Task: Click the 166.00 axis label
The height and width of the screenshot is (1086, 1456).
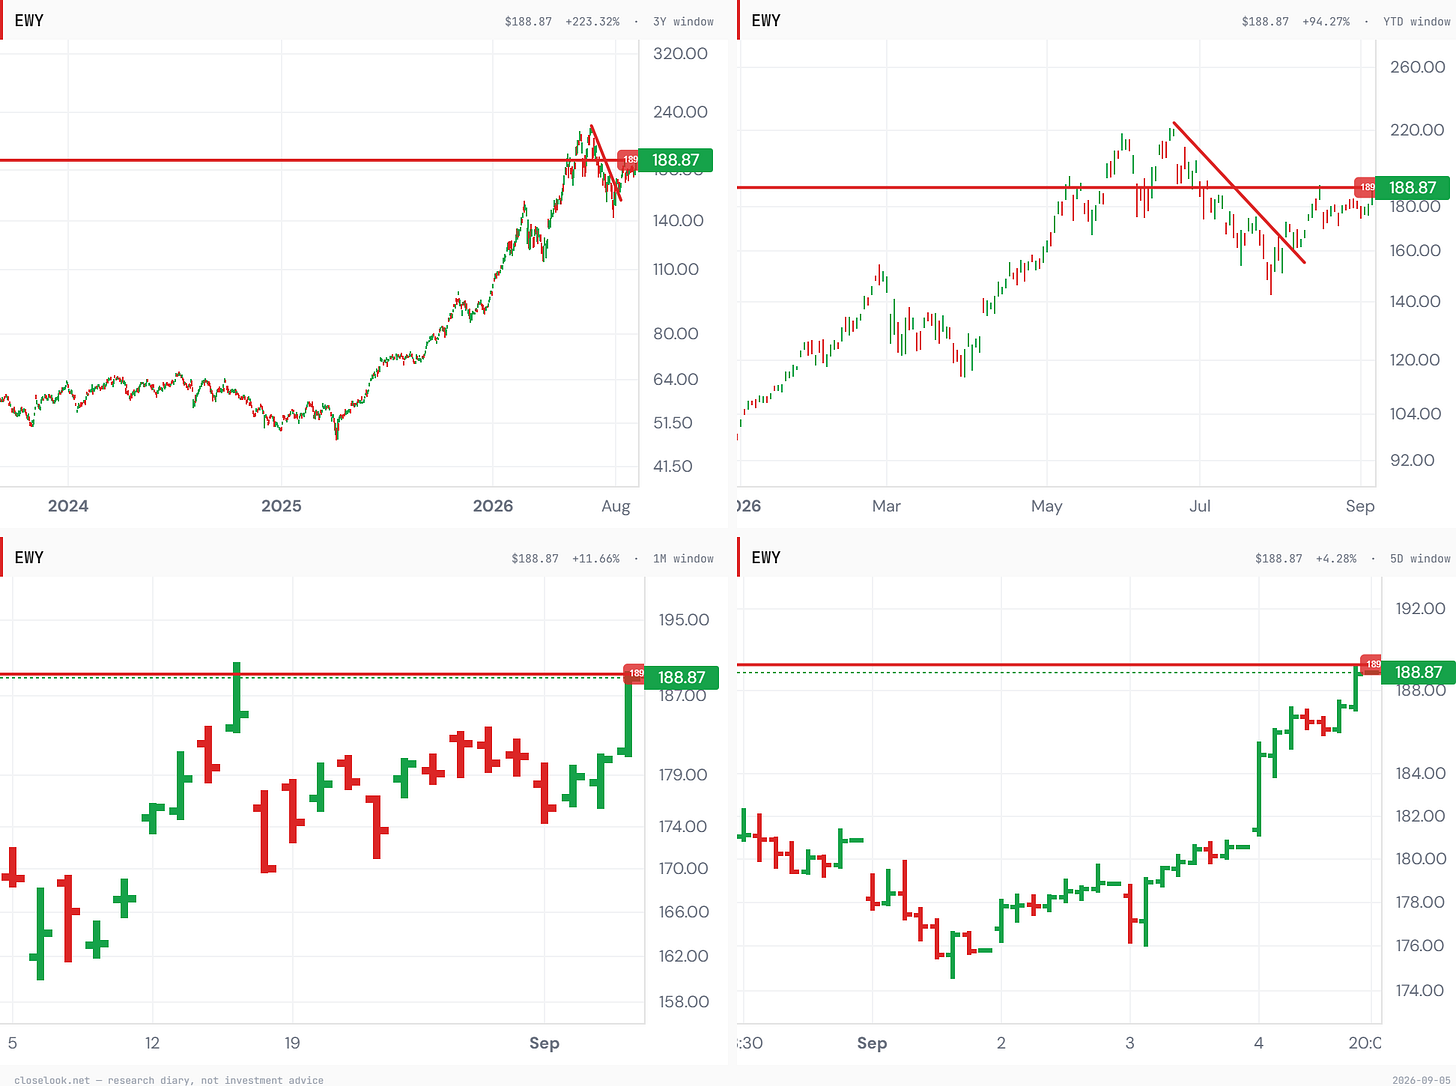Action: (x=684, y=912)
